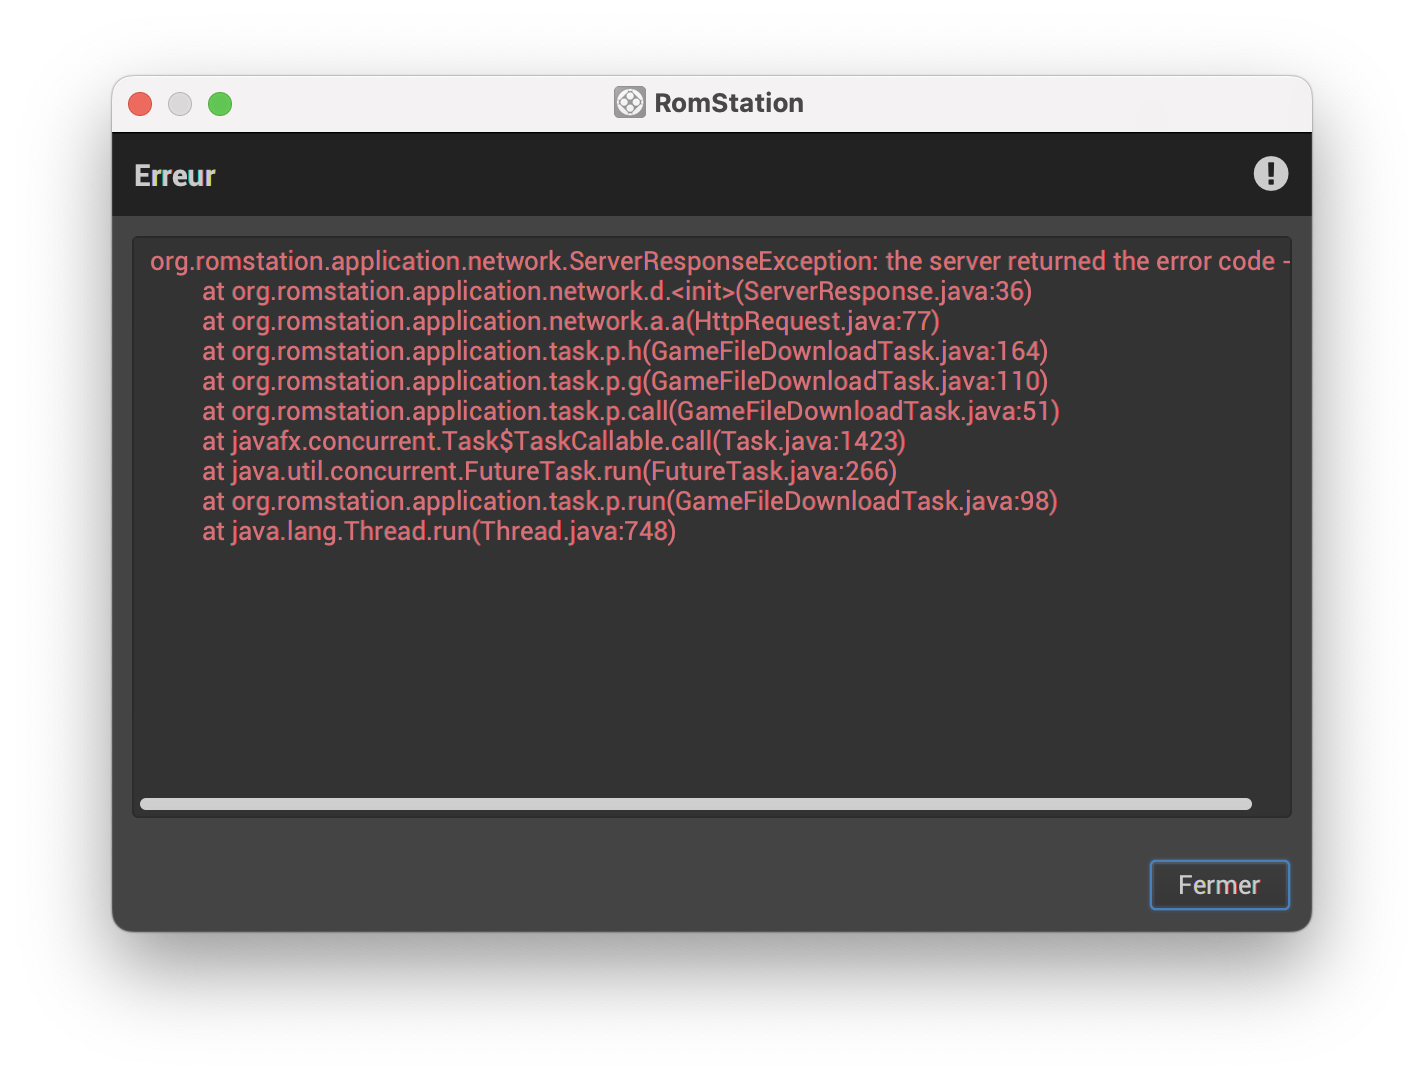Click the horizontal scrollbar under the error text
Image resolution: width=1424 pixels, height=1080 pixels.
click(695, 804)
